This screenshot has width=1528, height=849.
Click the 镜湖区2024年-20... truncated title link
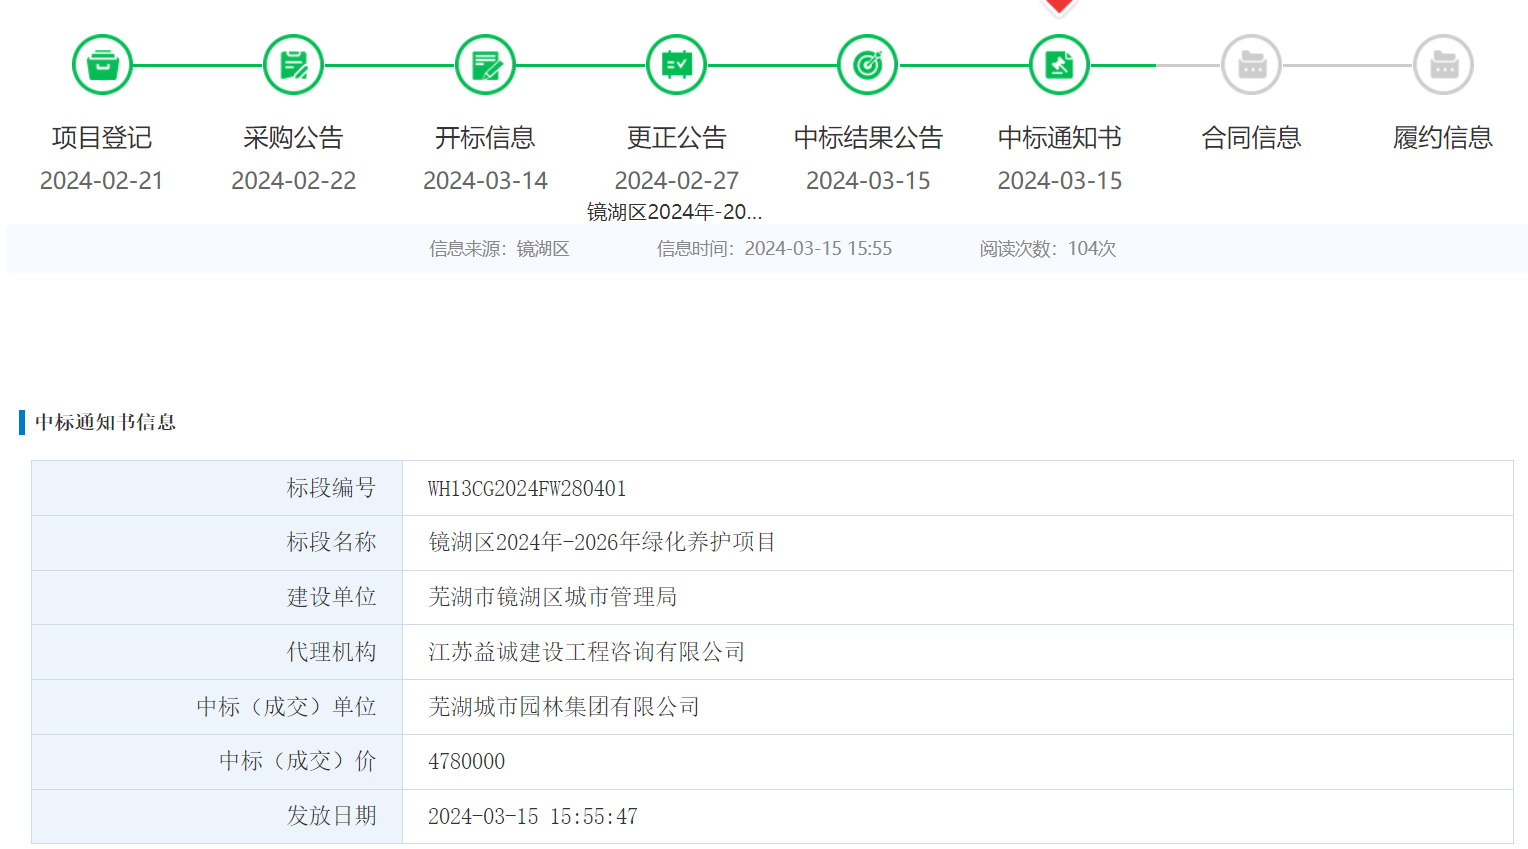pyautogui.click(x=674, y=212)
